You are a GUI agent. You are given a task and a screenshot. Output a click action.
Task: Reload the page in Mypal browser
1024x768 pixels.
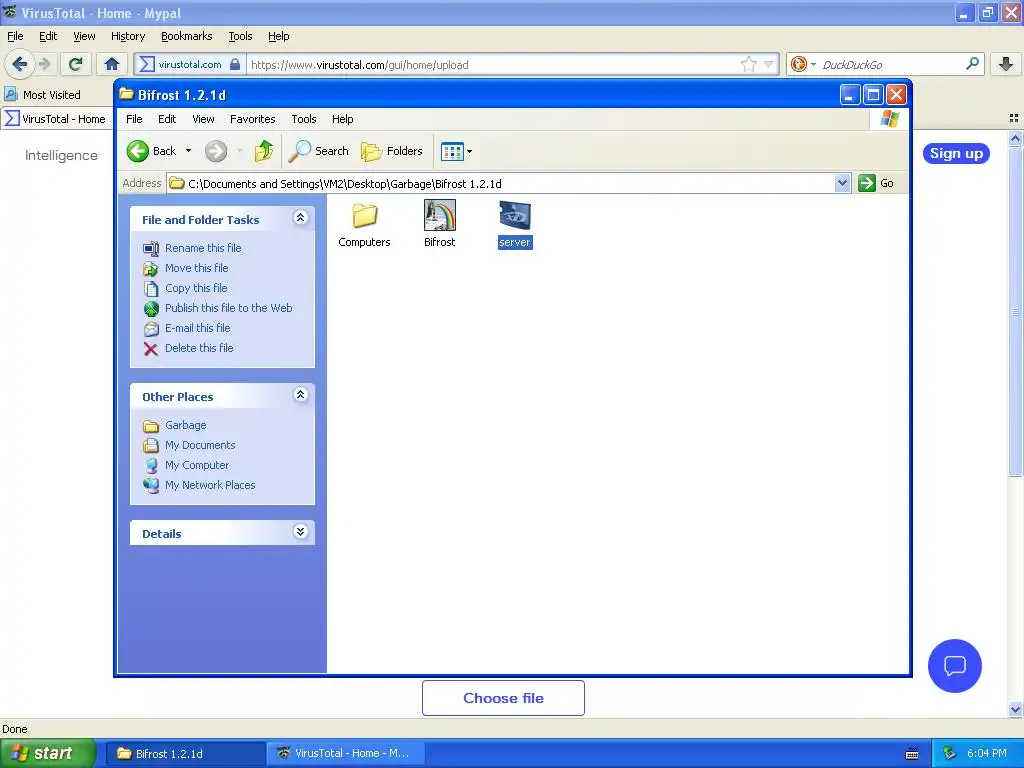coord(75,64)
